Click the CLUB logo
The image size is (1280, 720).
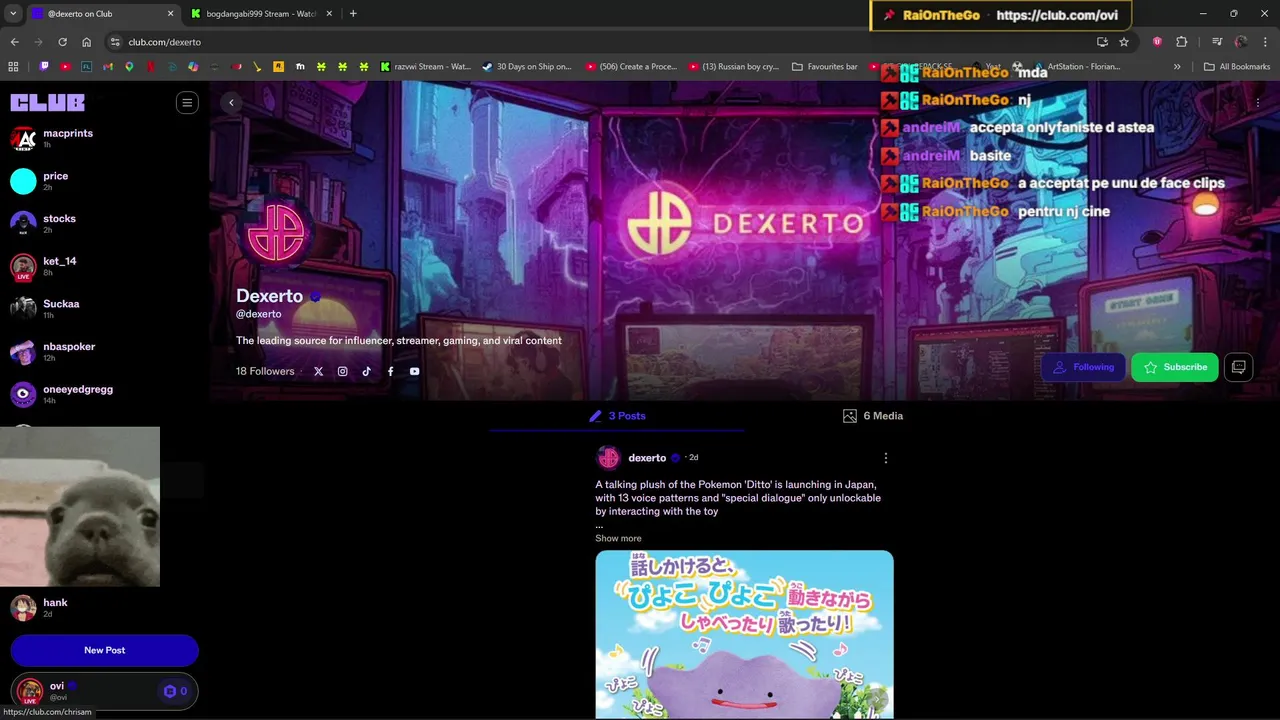47,102
